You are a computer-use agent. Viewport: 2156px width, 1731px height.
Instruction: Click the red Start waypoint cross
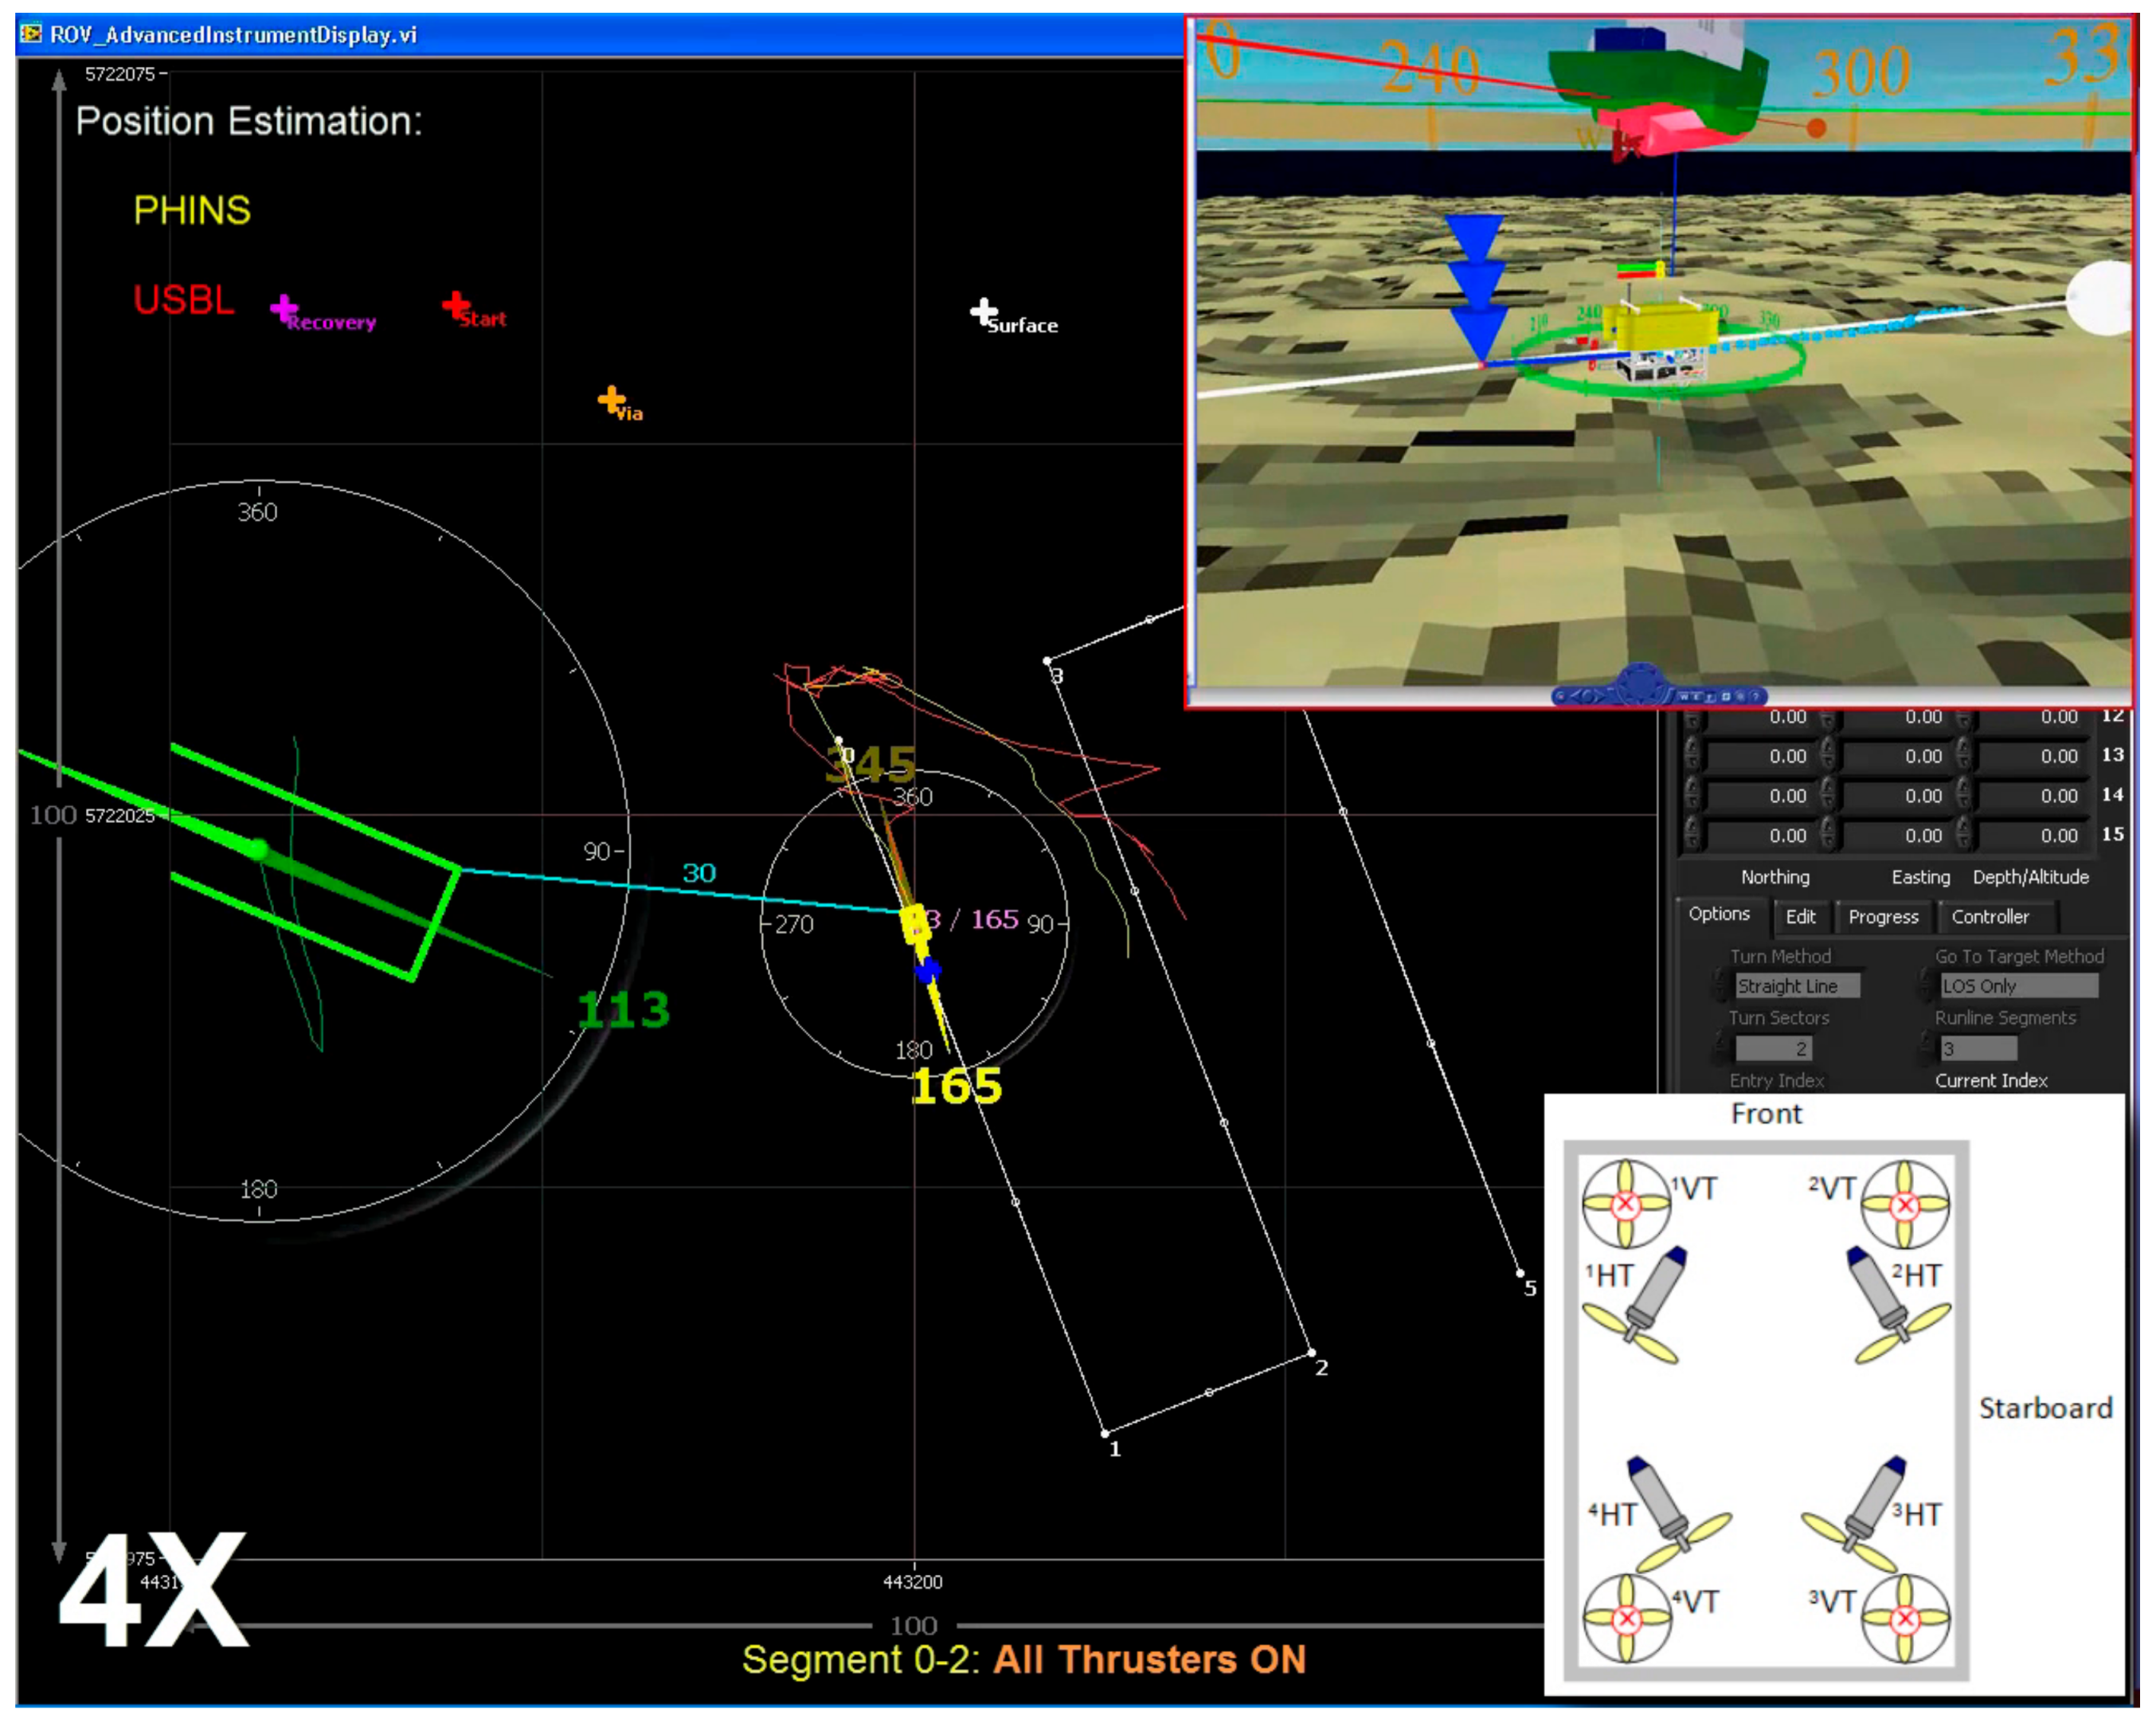tap(456, 304)
